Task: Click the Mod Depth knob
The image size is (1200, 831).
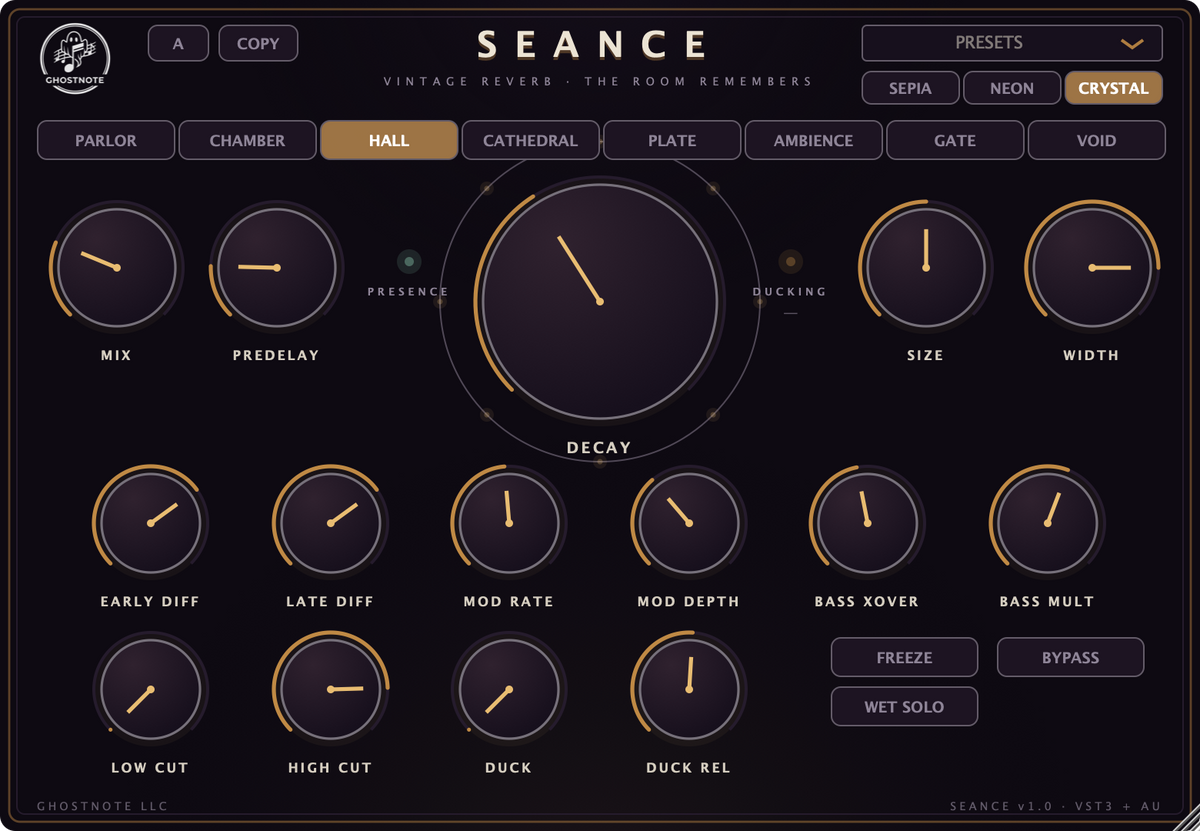Action: coord(689,523)
